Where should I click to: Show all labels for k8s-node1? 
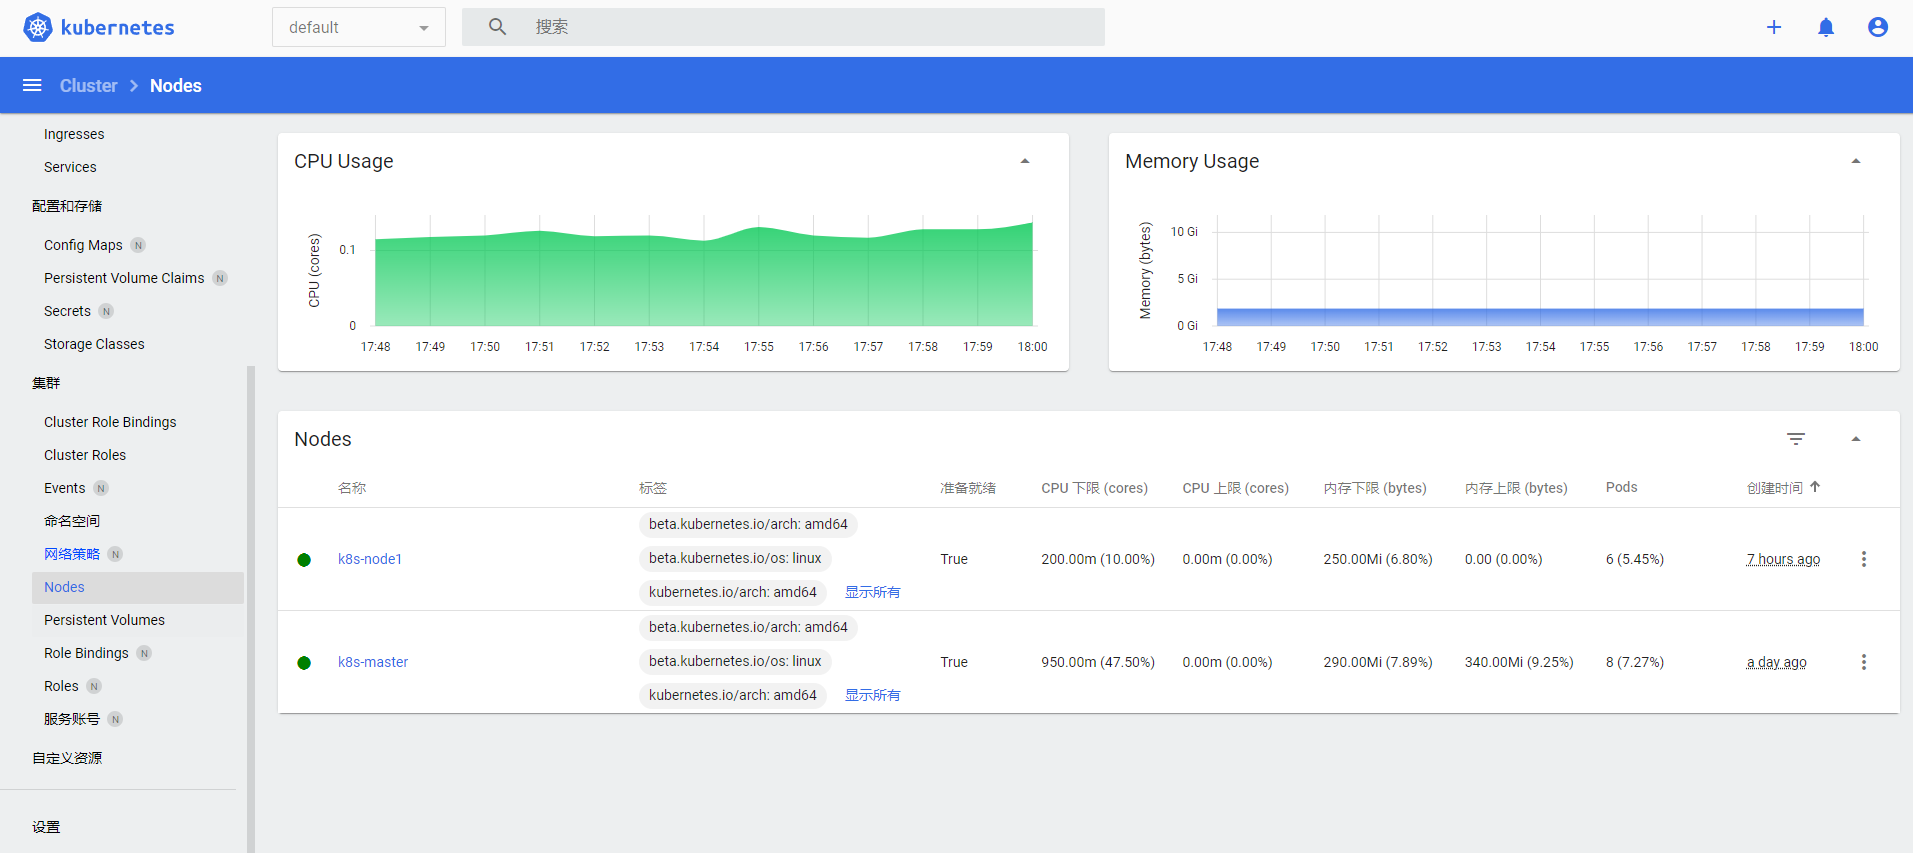point(872,592)
